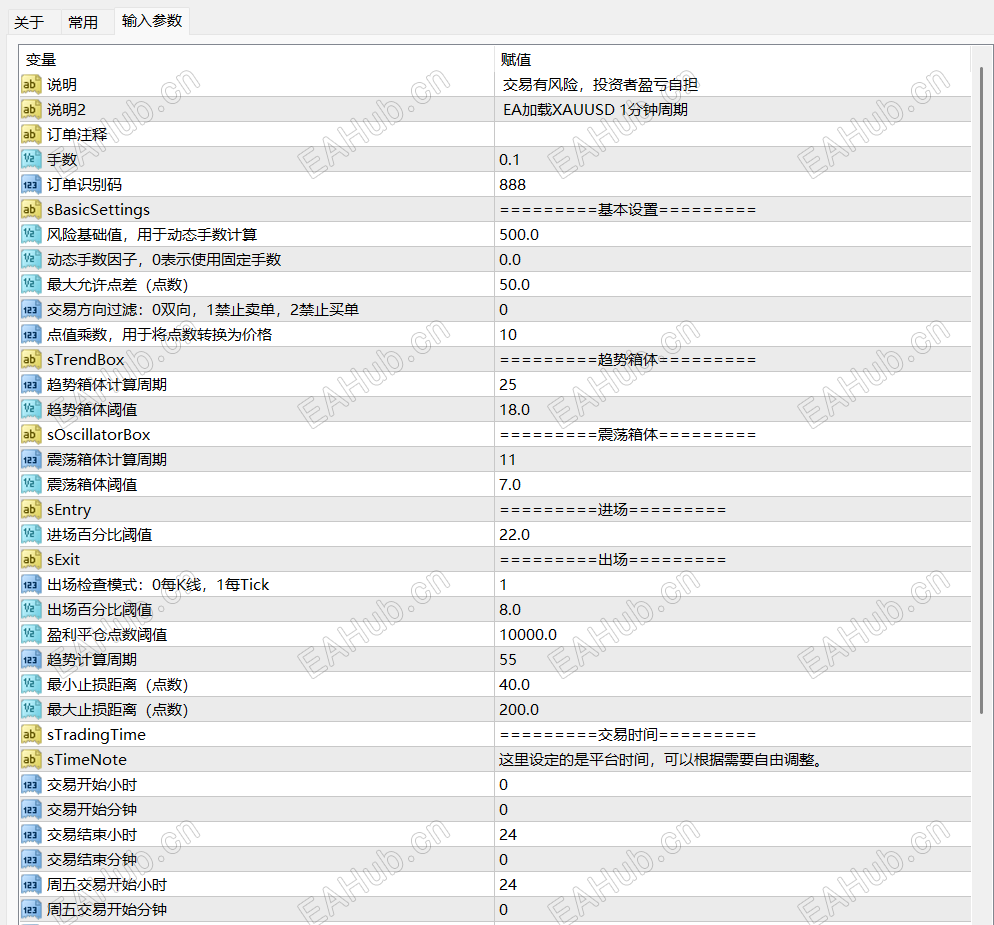The image size is (994, 925).
Task: Click the integer icon beside 出场检查模式
Action: coord(30,585)
